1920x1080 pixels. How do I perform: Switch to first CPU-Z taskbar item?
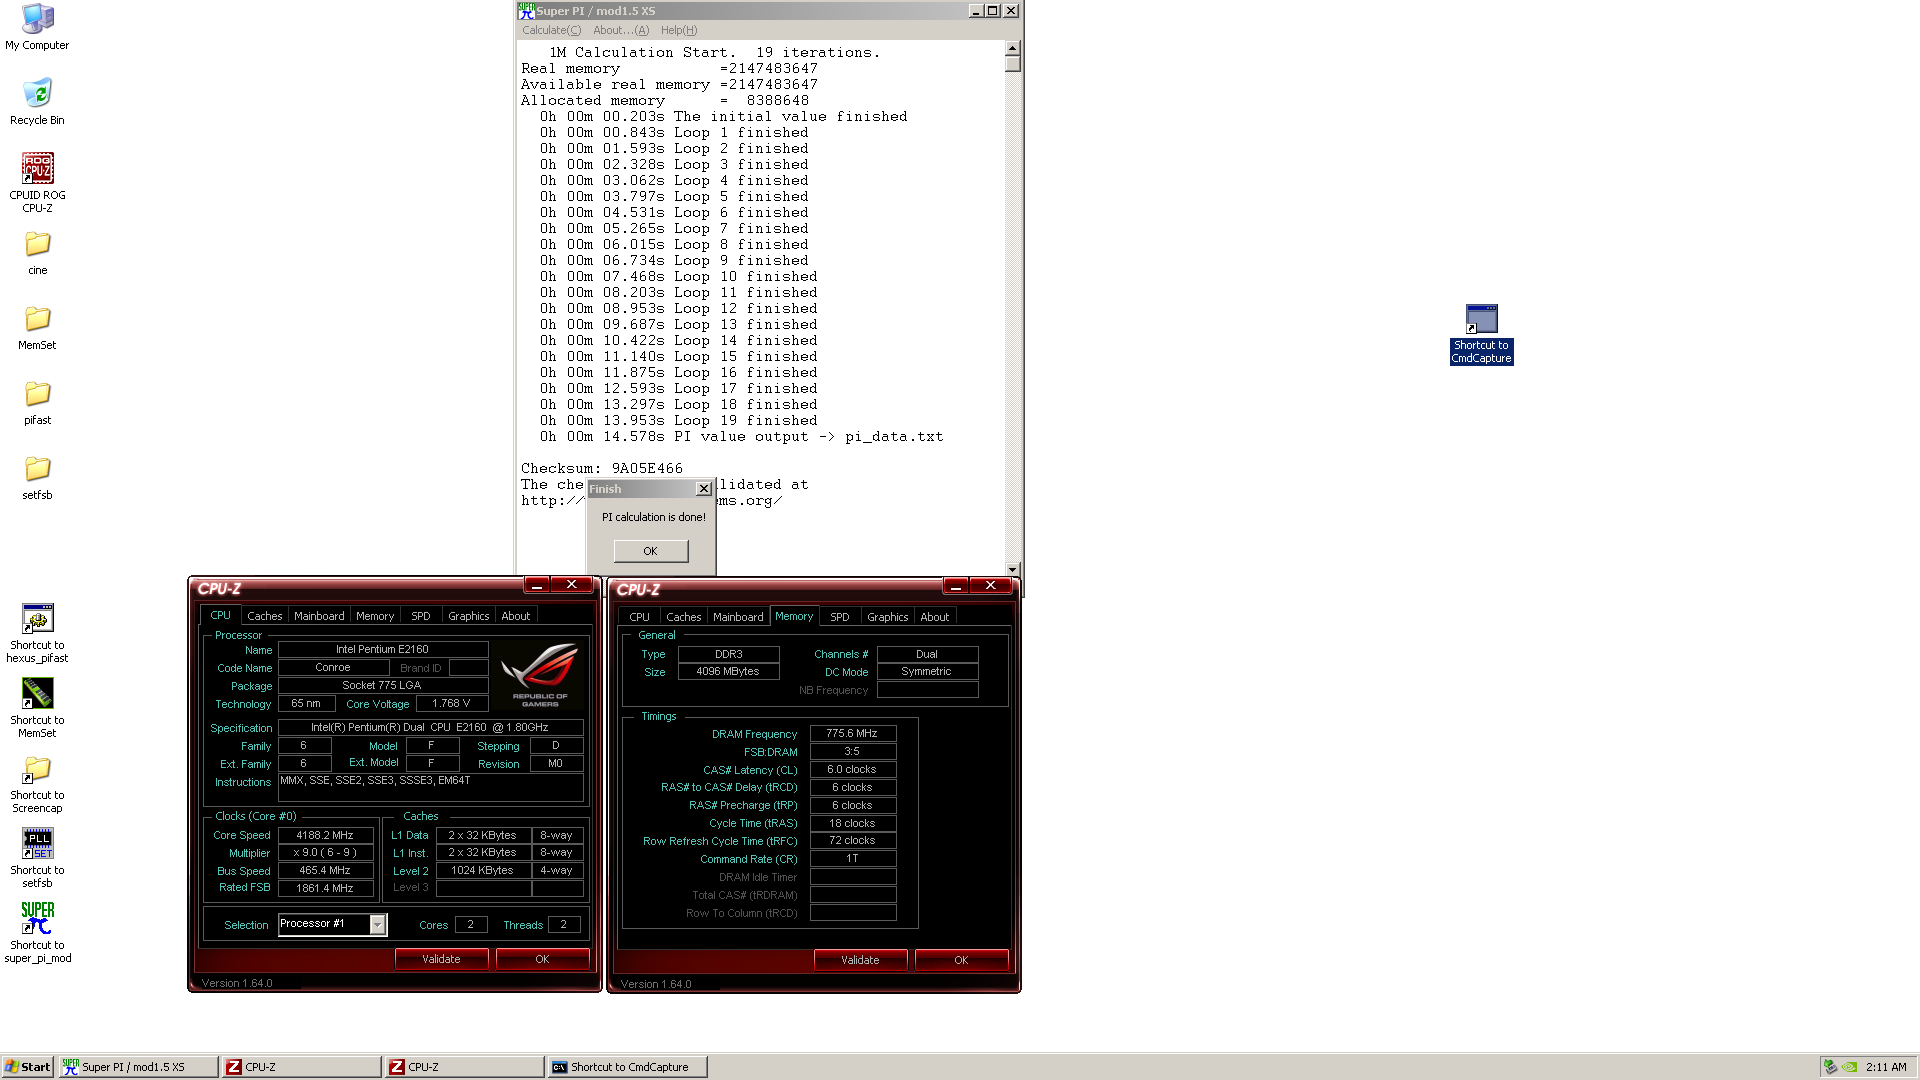[302, 1067]
